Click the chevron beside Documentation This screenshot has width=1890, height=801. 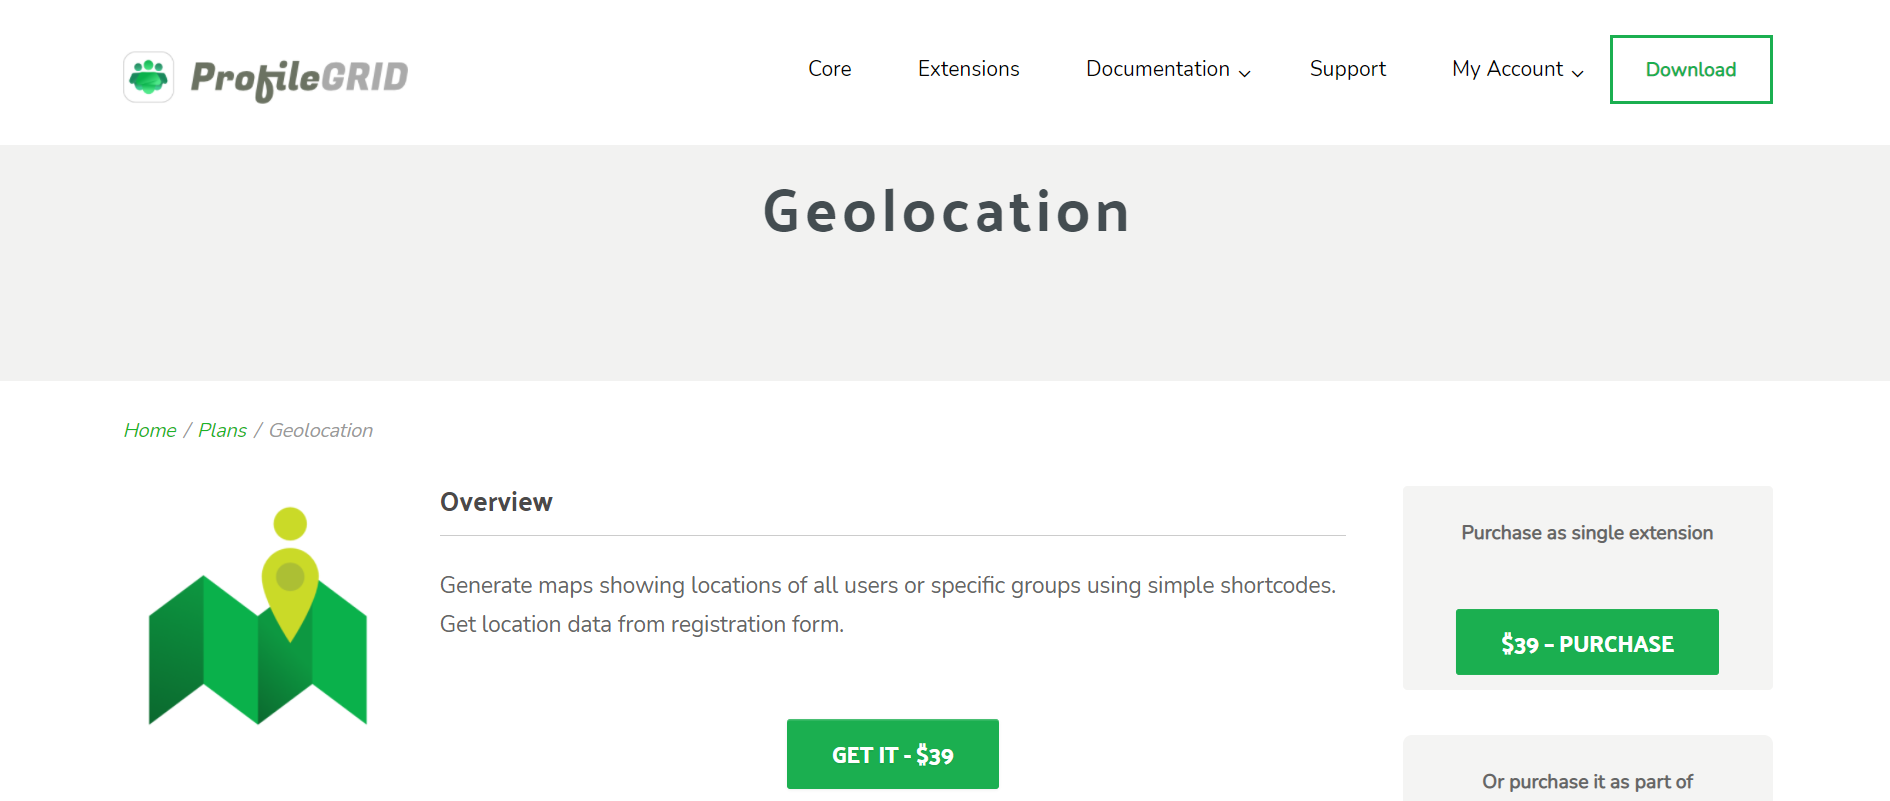pyautogui.click(x=1245, y=73)
